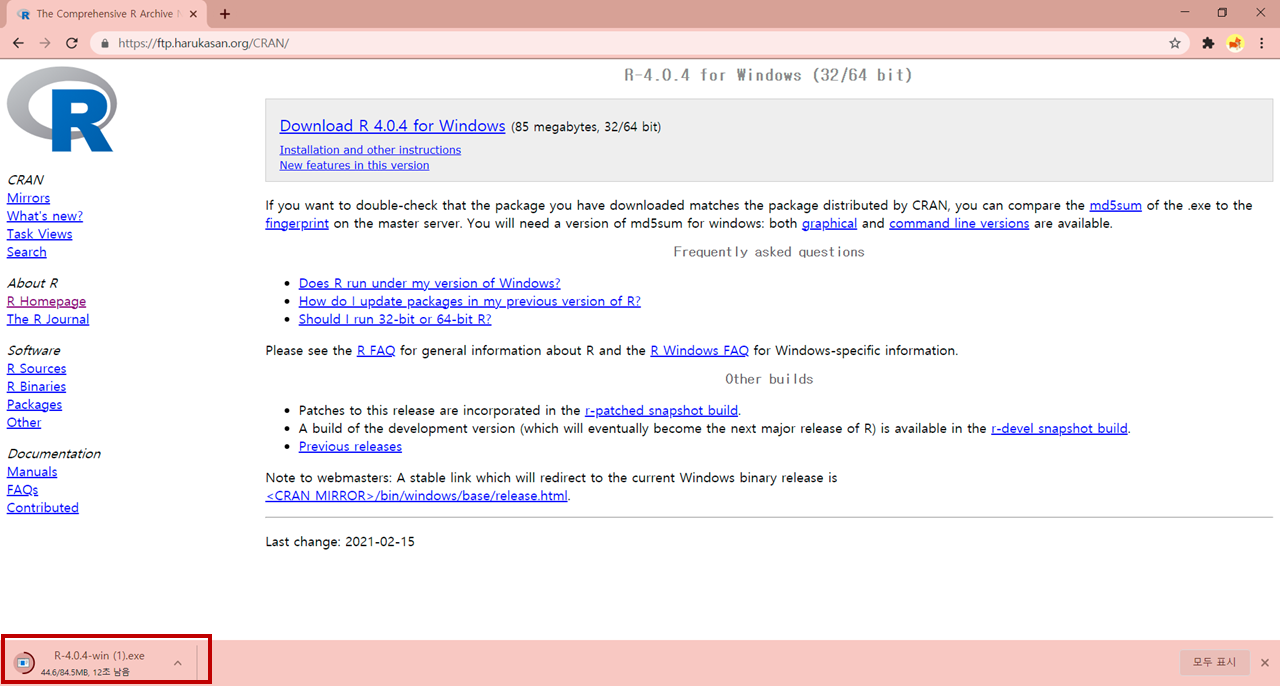Close the Comprehensive R Archive tab

193,14
